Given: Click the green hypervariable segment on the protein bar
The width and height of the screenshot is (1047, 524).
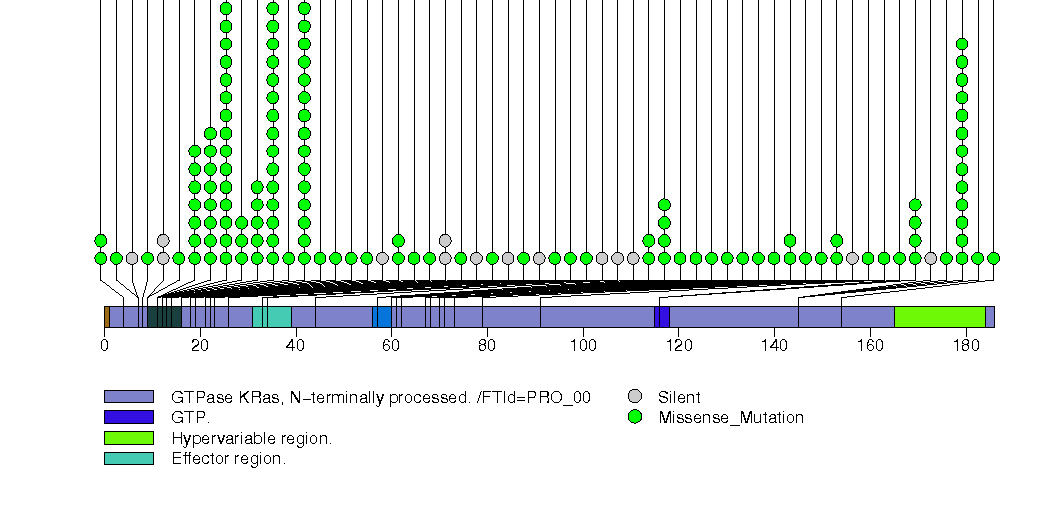Looking at the screenshot, I should (x=939, y=317).
